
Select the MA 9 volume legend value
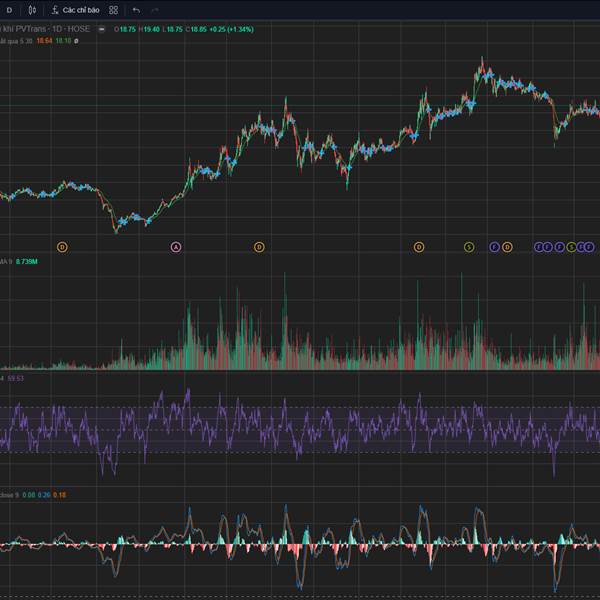[27, 262]
